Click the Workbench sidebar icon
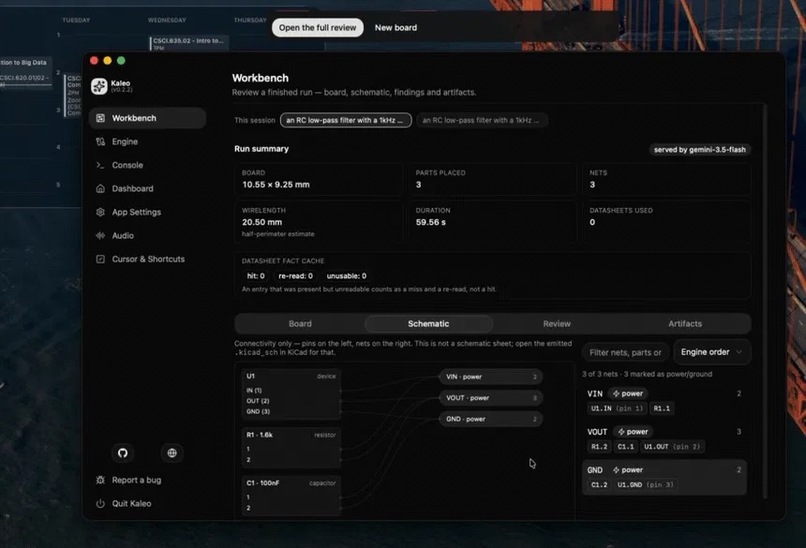Viewport: 806px width, 548px height. point(100,118)
